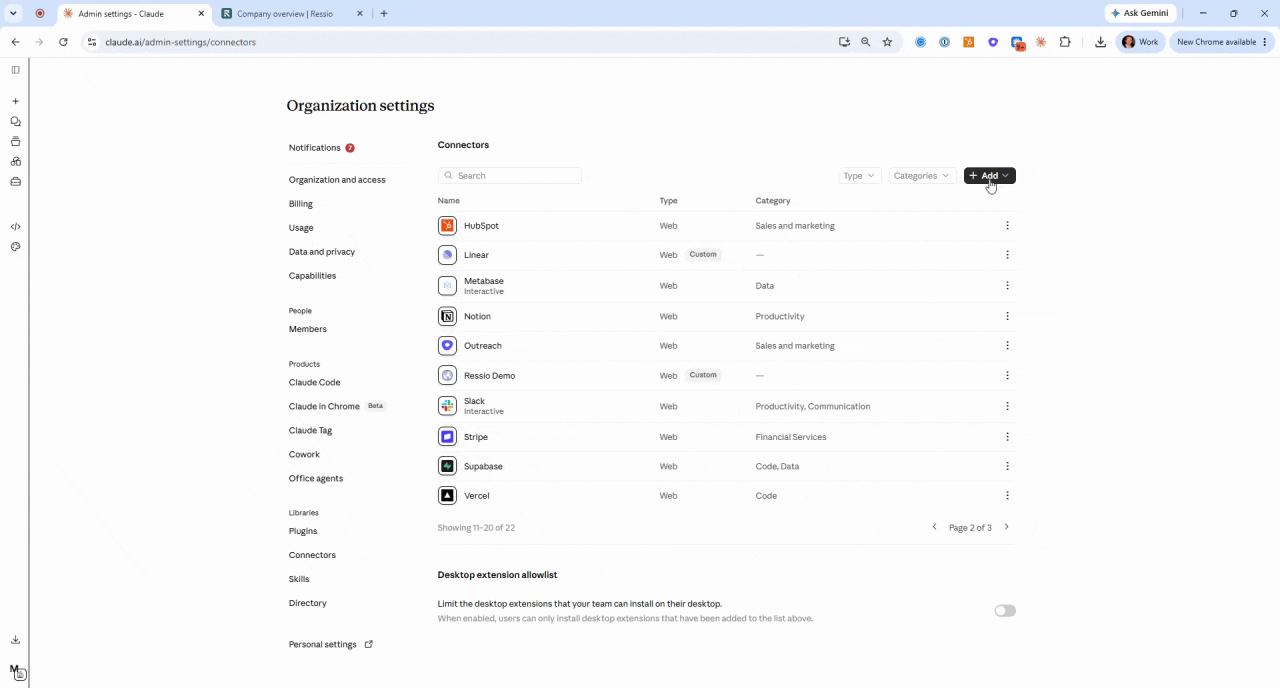Open the projects stack icon in left rail

click(x=15, y=141)
